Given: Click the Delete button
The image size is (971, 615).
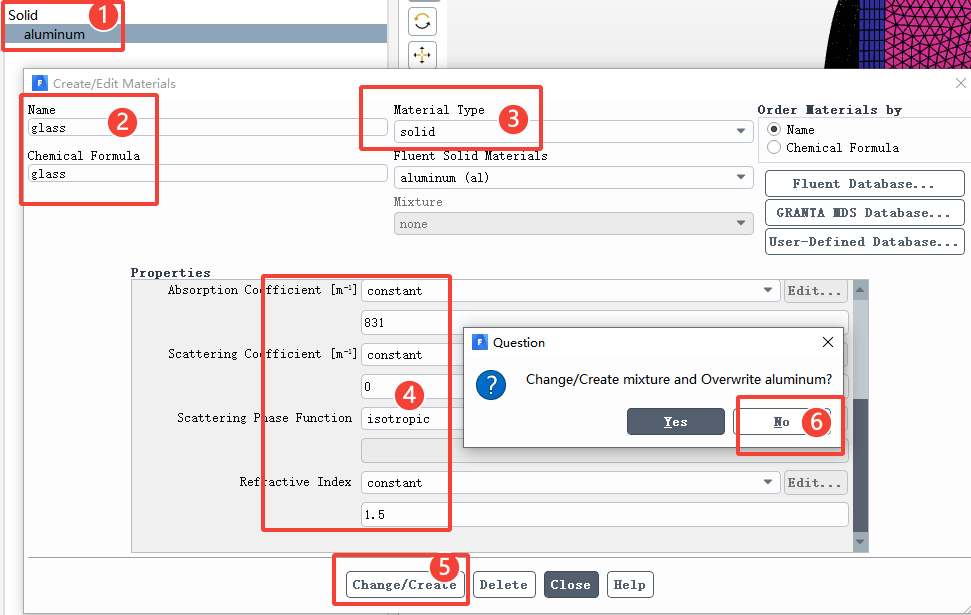Looking at the screenshot, I should 504,585.
